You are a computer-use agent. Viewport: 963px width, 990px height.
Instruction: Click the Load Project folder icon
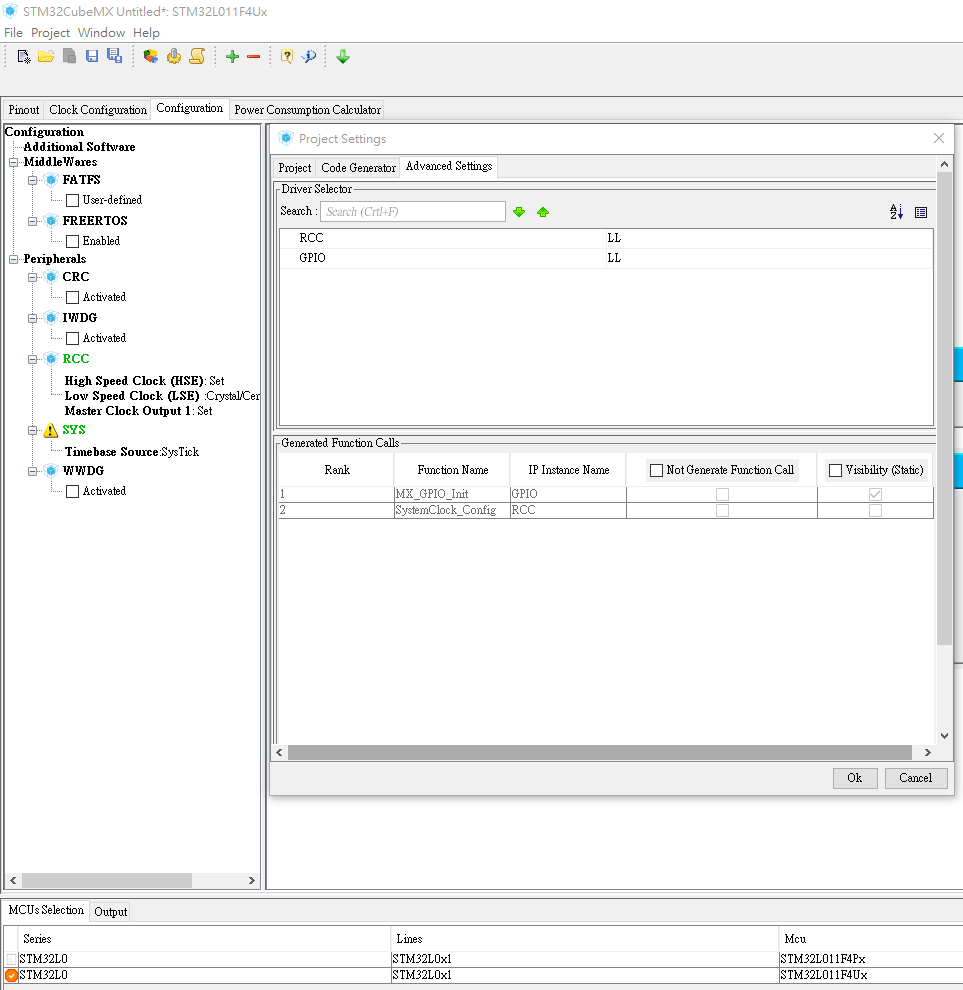pos(46,57)
